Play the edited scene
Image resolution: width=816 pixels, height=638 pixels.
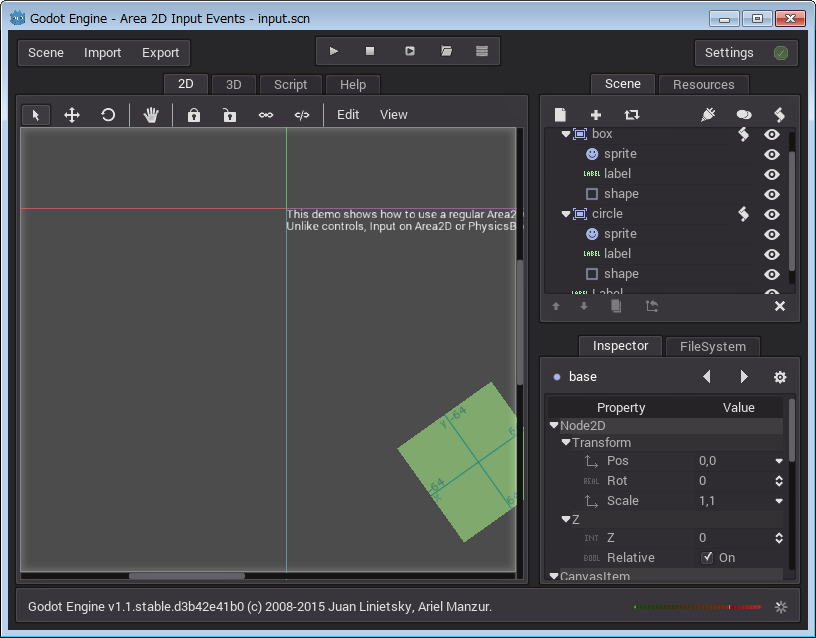tap(410, 51)
